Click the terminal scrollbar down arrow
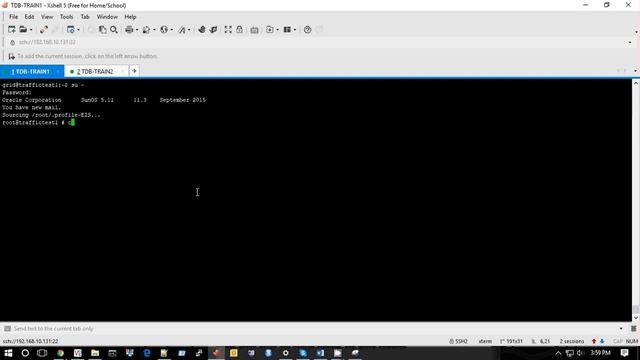This screenshot has width=640, height=360. pyautogui.click(x=636, y=318)
